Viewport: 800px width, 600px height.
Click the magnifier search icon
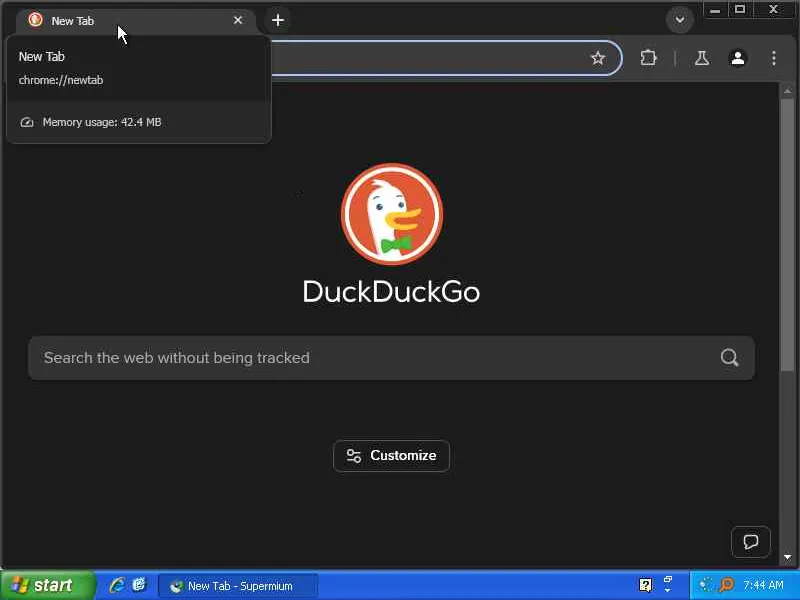point(730,358)
